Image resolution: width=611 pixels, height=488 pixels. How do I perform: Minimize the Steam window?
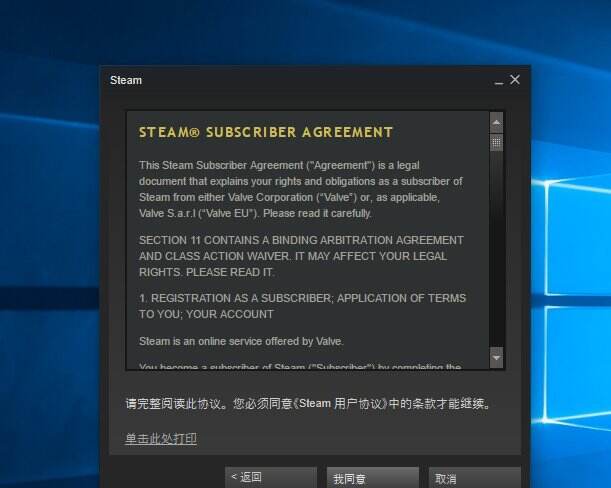(498, 81)
